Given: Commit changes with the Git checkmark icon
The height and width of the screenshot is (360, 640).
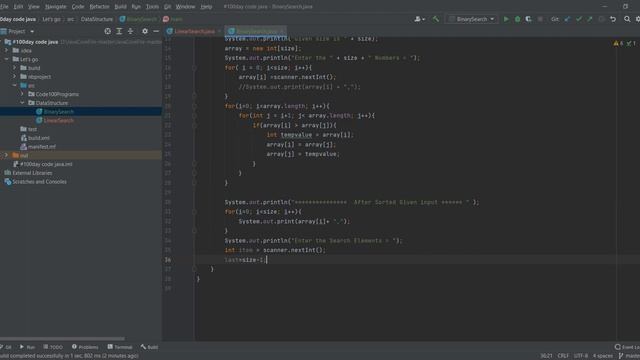Looking at the screenshot, I should coord(579,19).
